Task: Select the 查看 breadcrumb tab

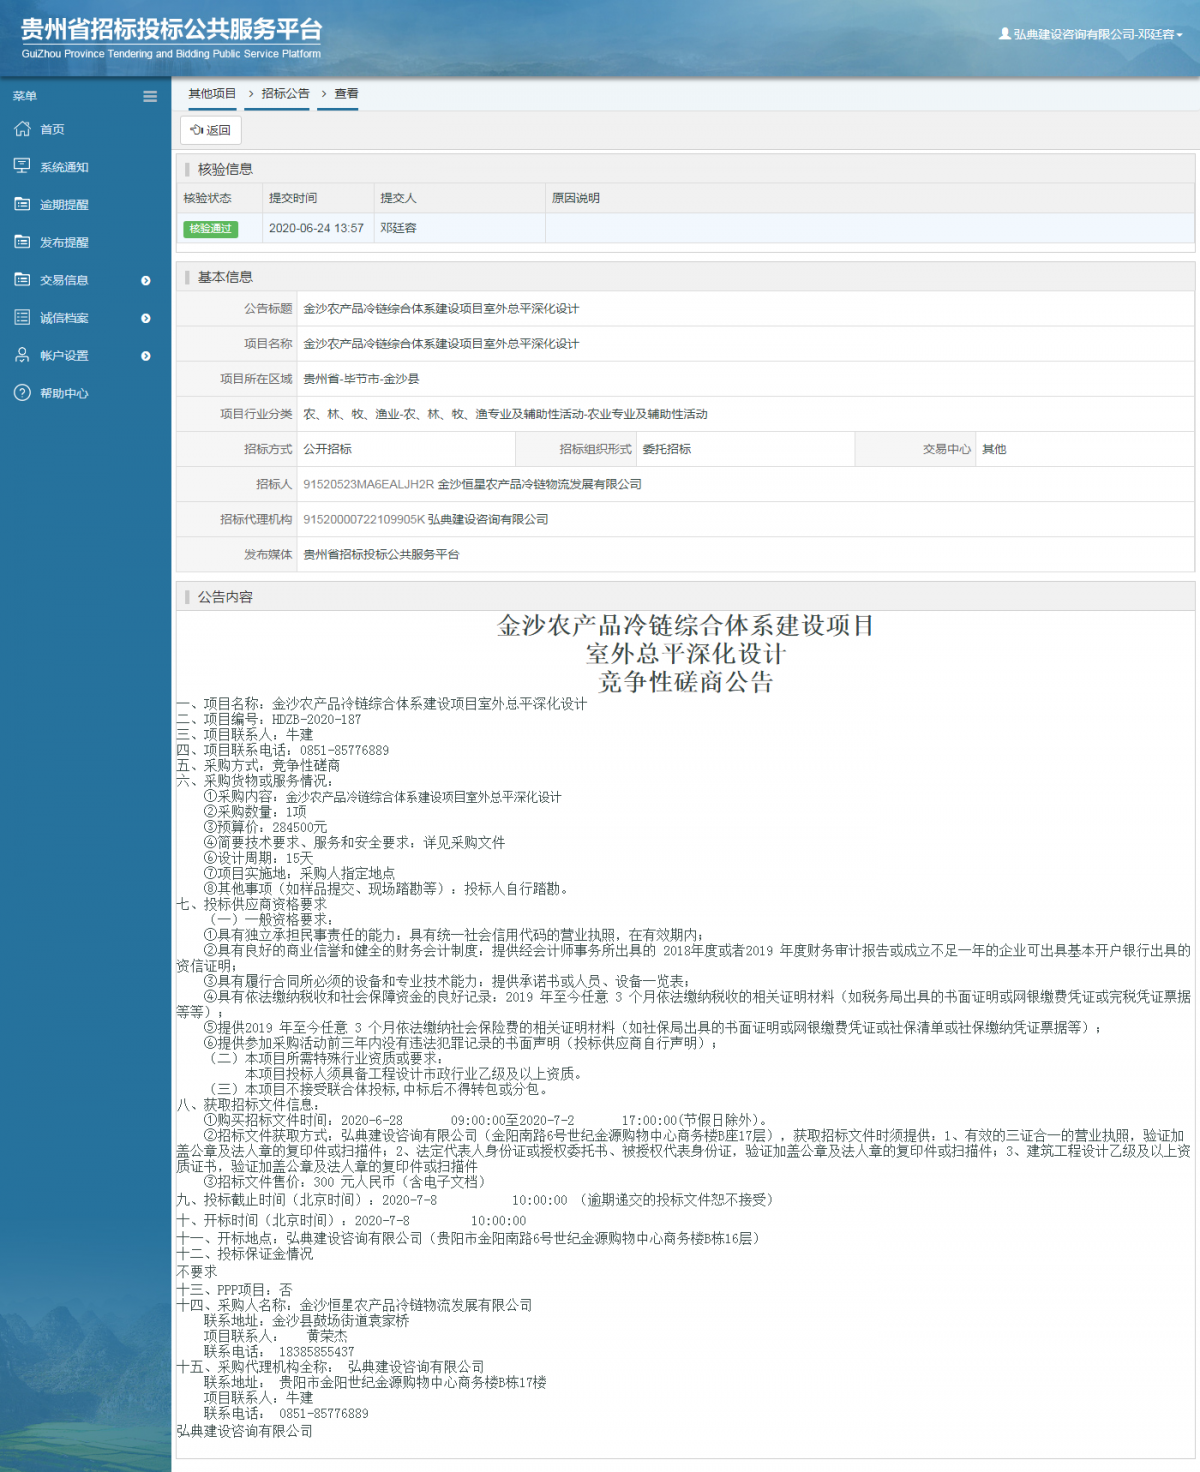Action: [346, 94]
